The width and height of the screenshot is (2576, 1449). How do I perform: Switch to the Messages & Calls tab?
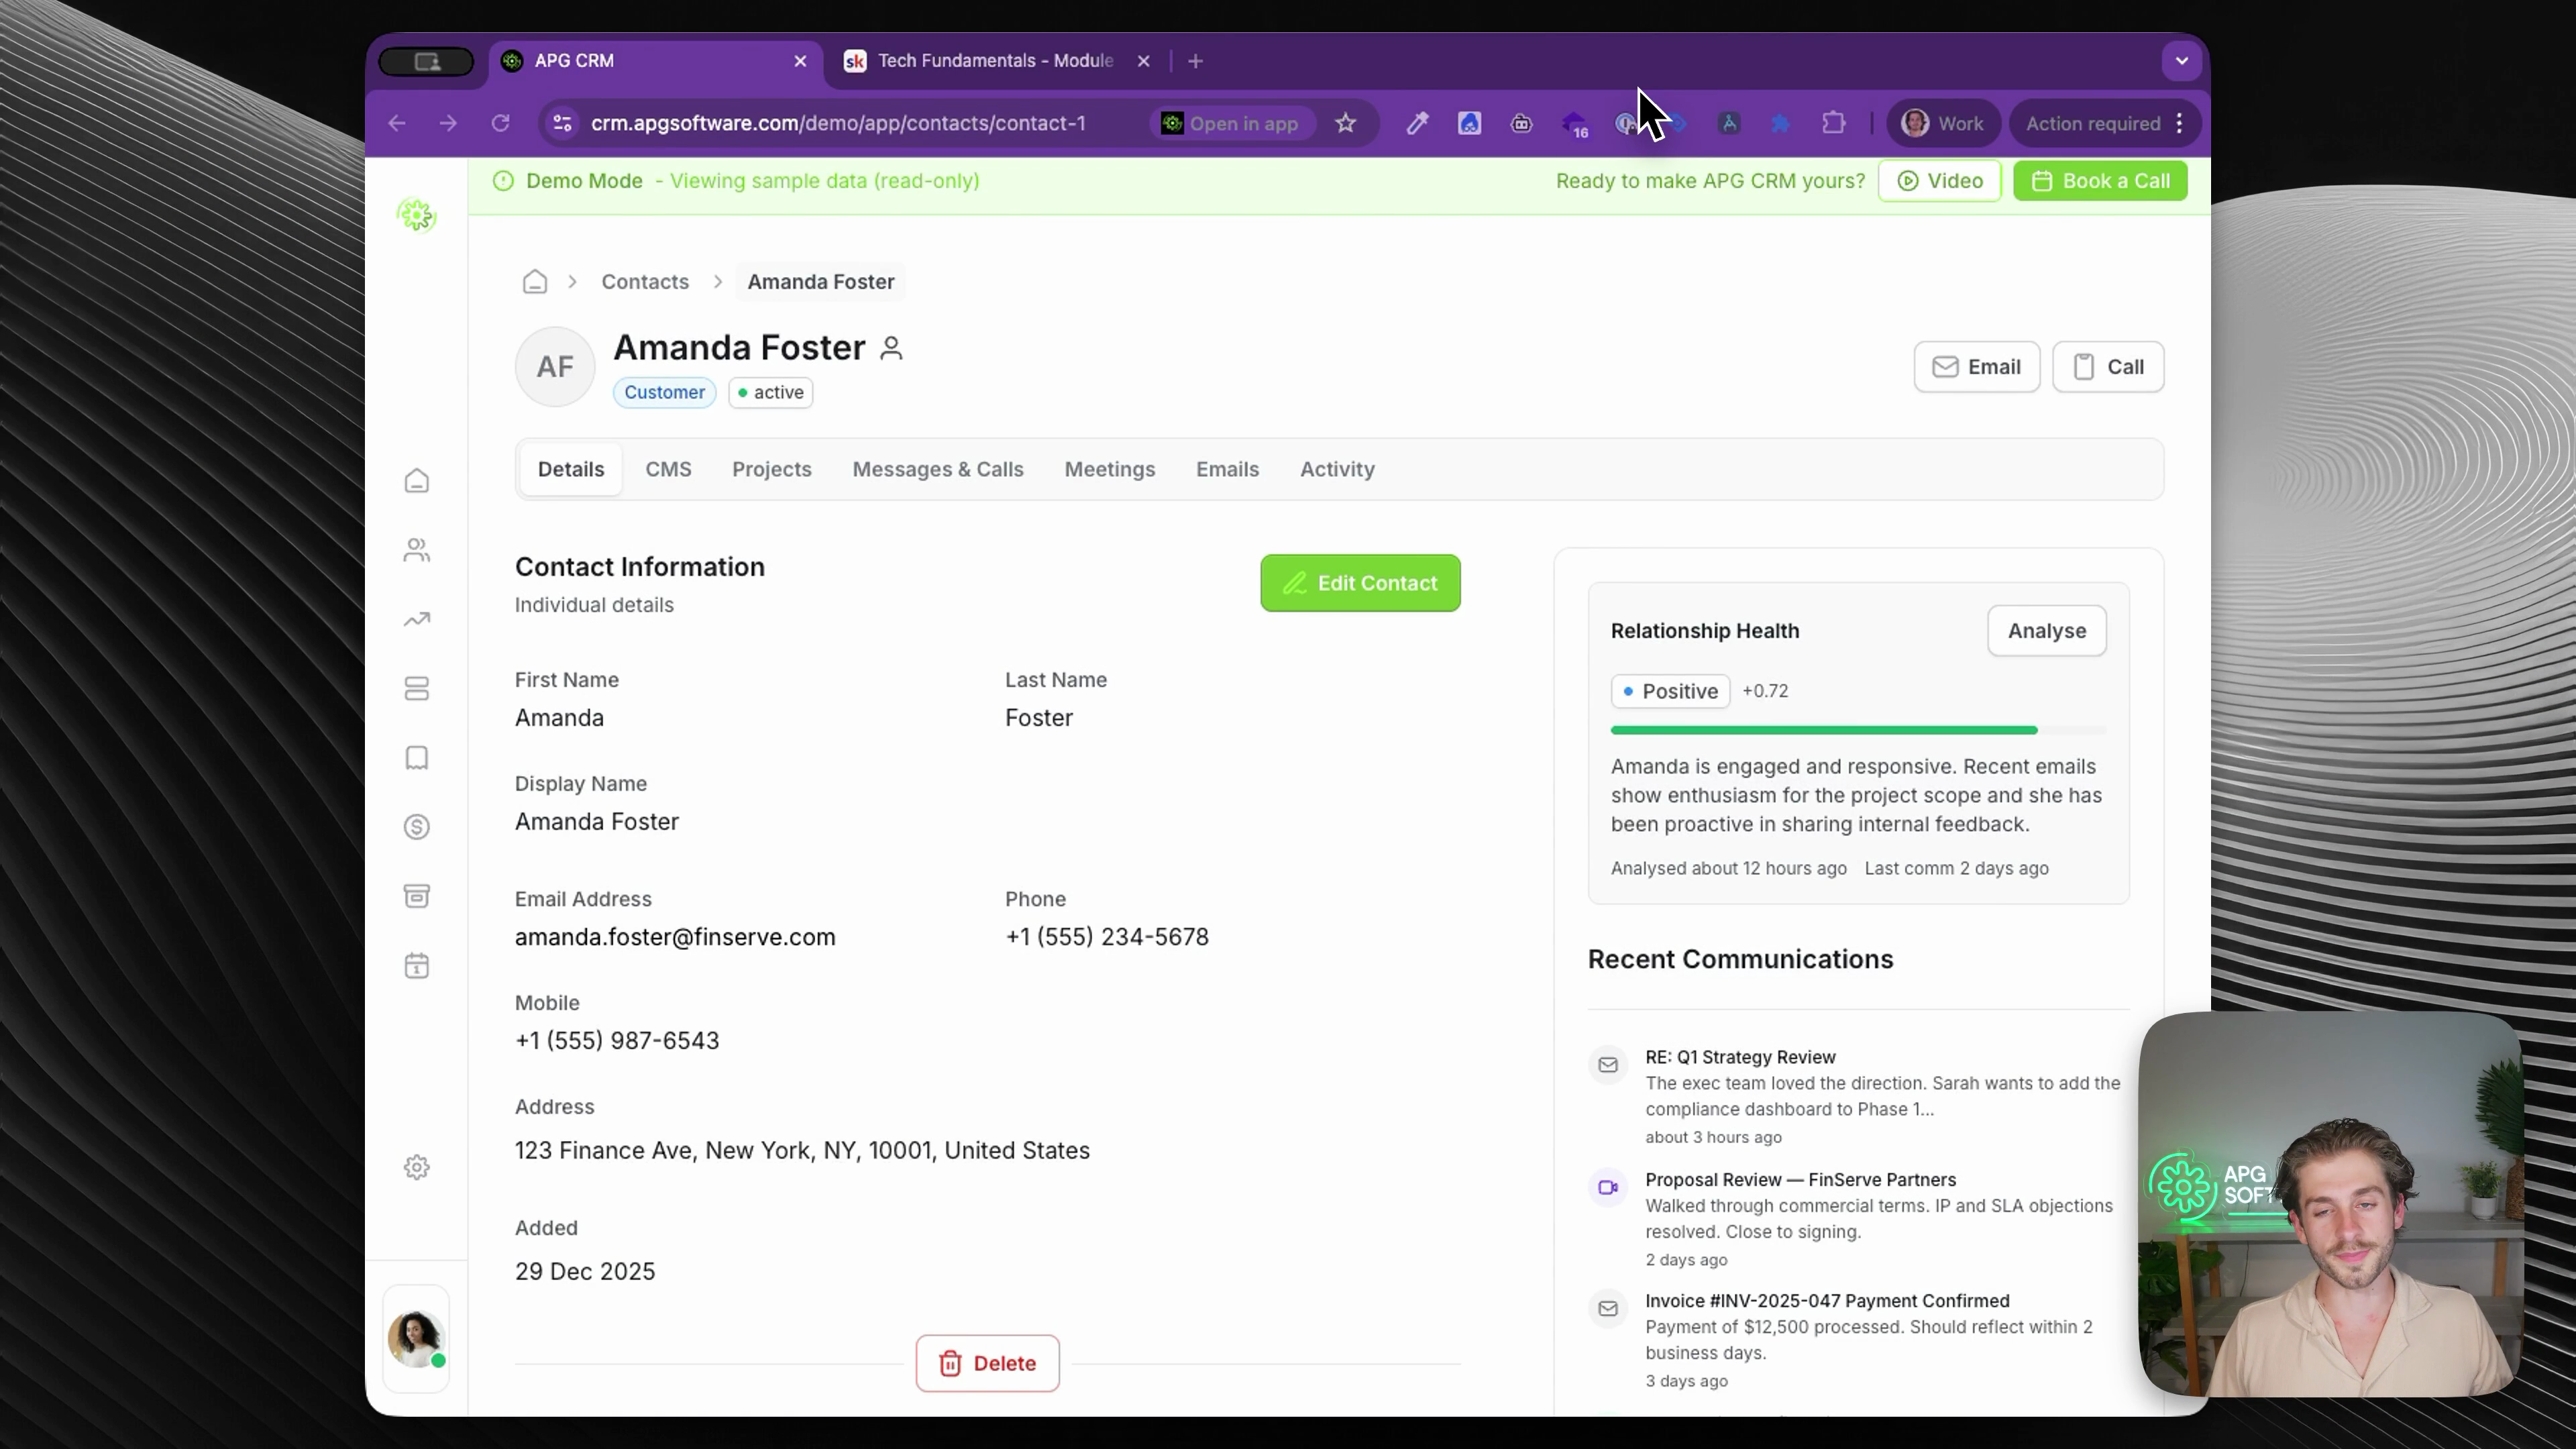(938, 469)
